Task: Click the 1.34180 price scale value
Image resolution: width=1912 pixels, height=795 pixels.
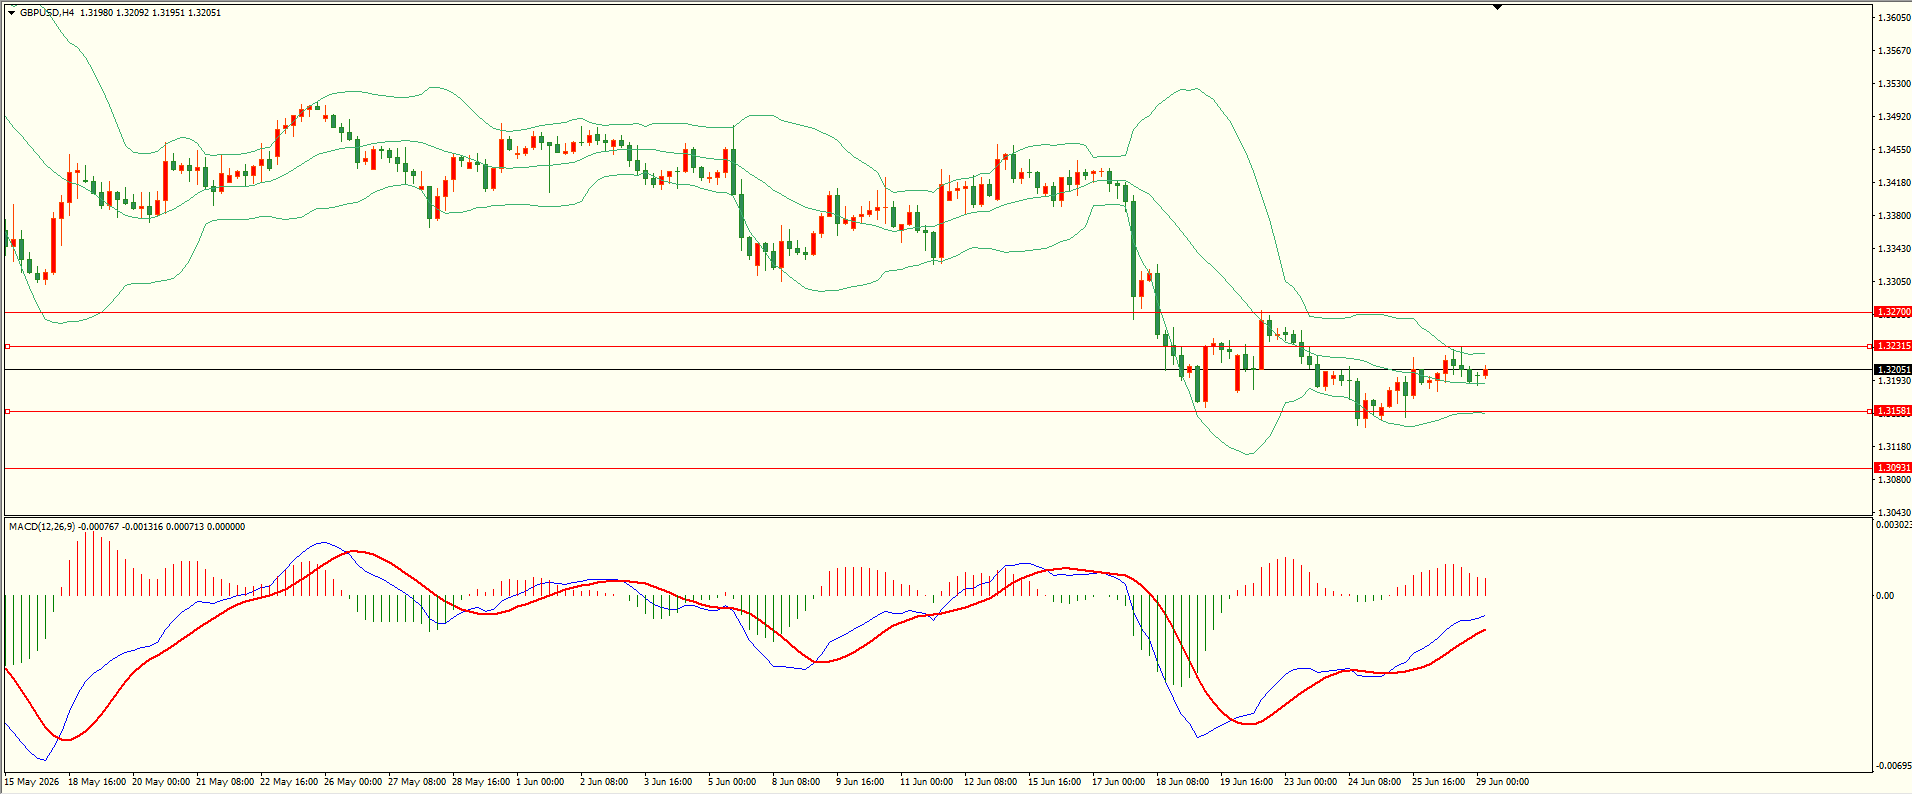Action: (1894, 183)
